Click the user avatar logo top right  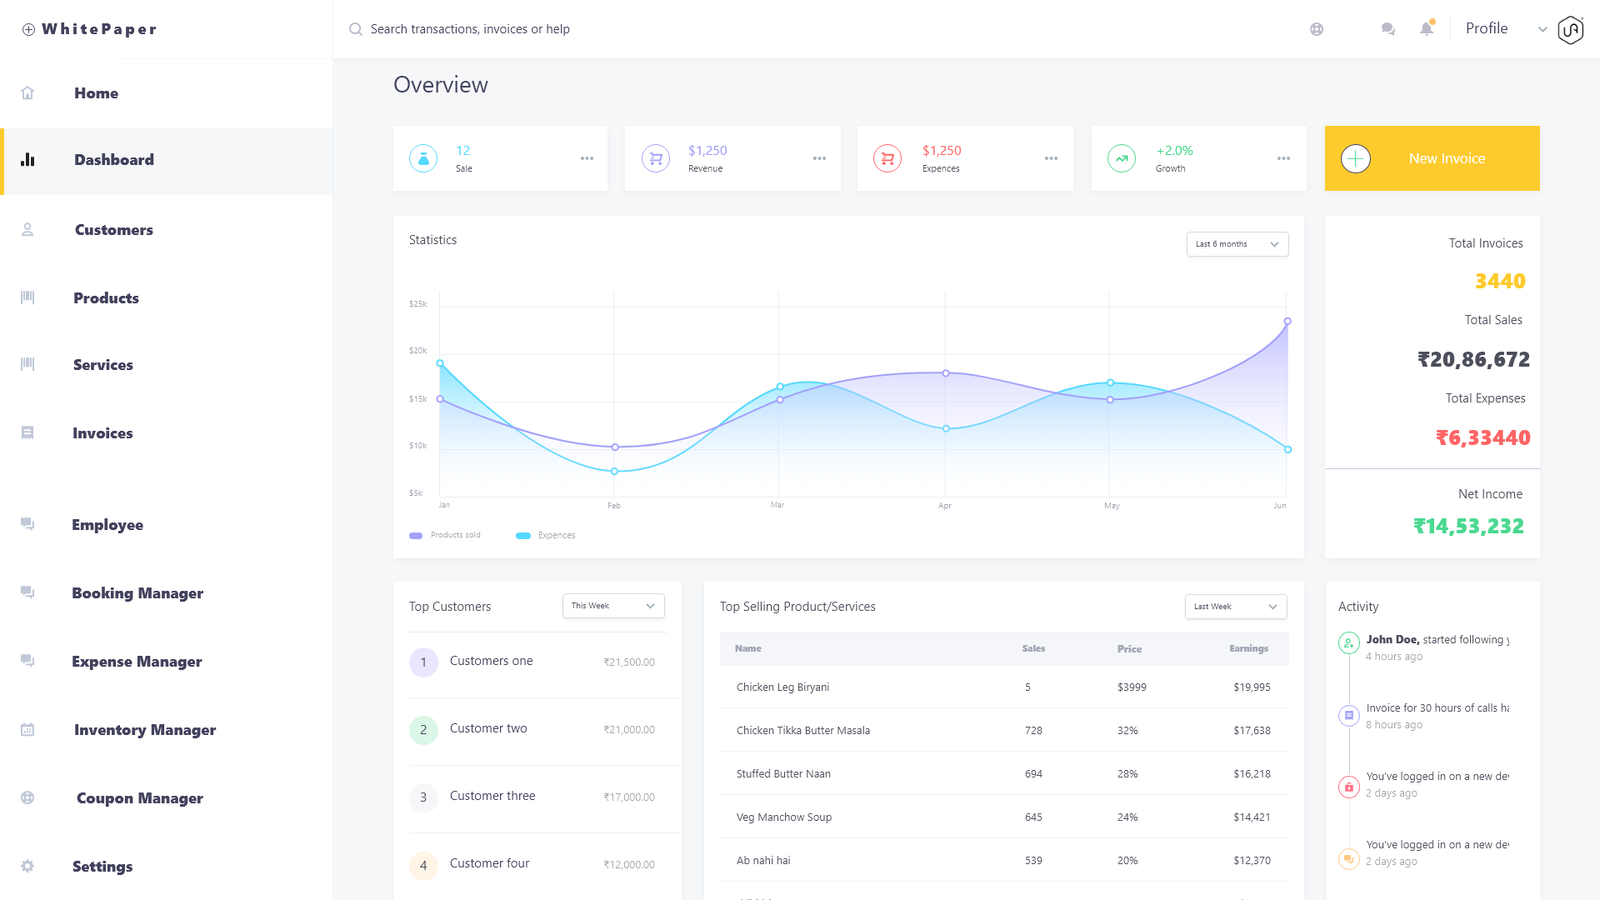point(1570,30)
